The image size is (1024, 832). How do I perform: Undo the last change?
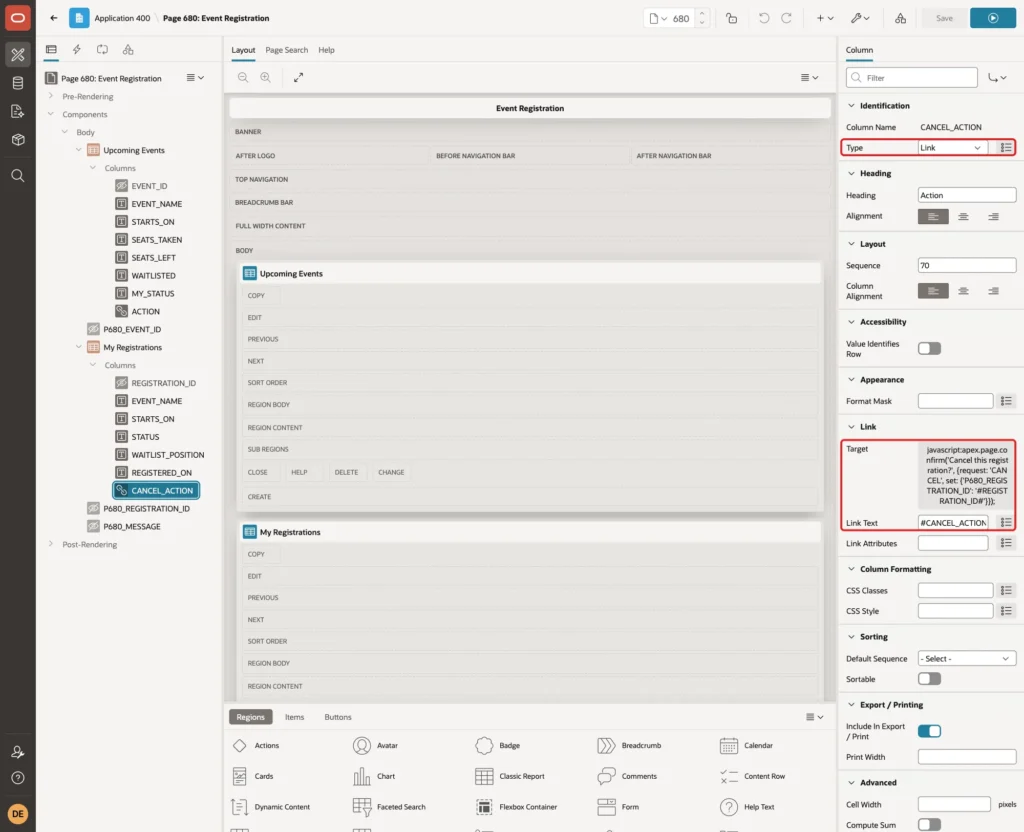tap(763, 18)
